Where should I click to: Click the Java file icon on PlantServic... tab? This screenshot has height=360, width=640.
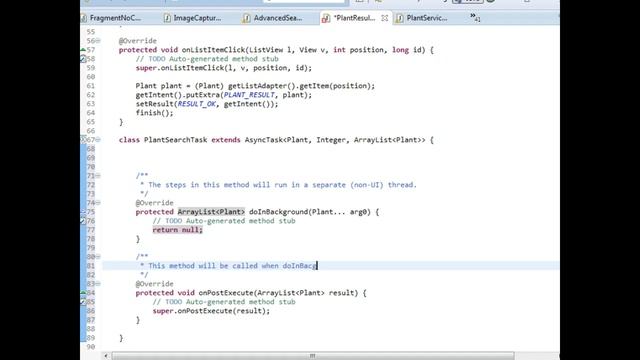coord(400,18)
